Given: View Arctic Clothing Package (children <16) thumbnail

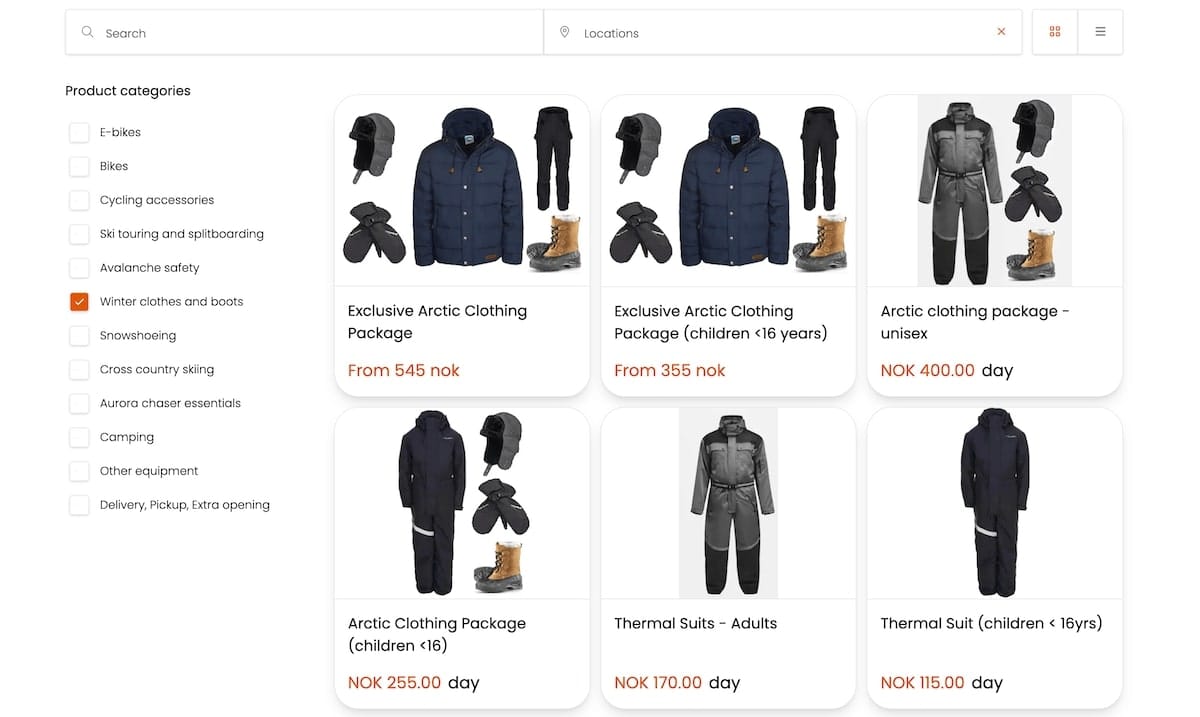Looking at the screenshot, I should 461,502.
